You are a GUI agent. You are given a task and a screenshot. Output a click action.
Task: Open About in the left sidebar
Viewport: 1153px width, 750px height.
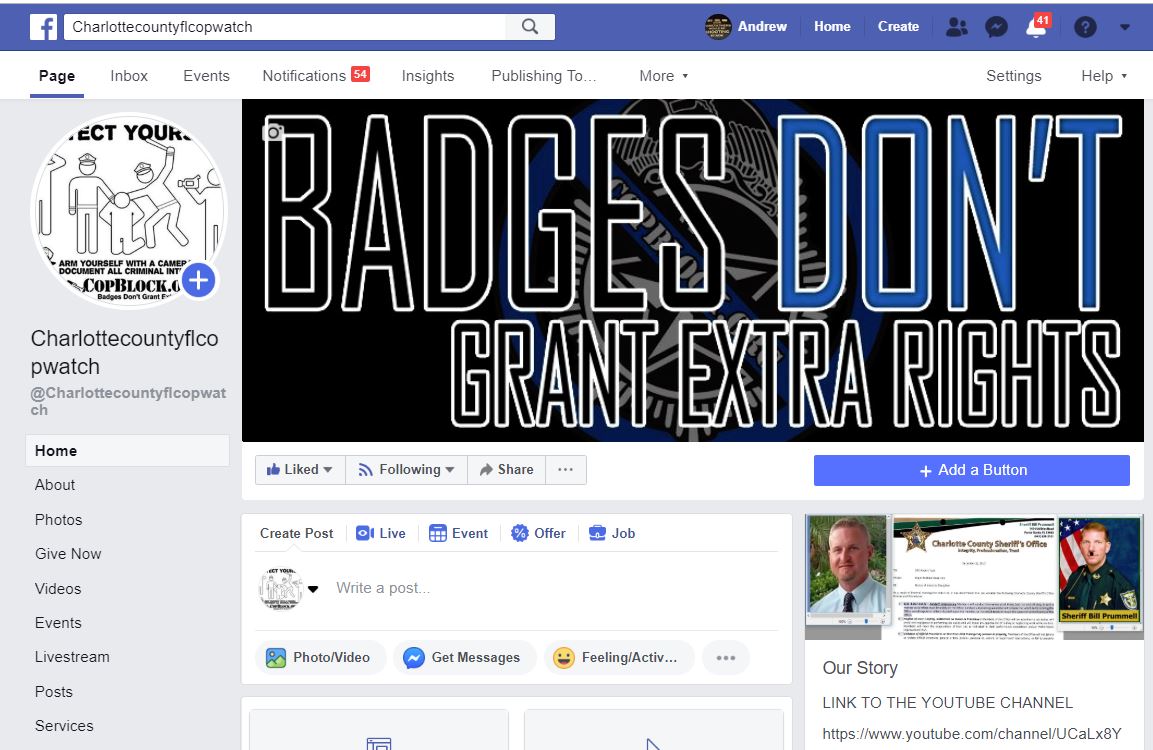coord(54,485)
